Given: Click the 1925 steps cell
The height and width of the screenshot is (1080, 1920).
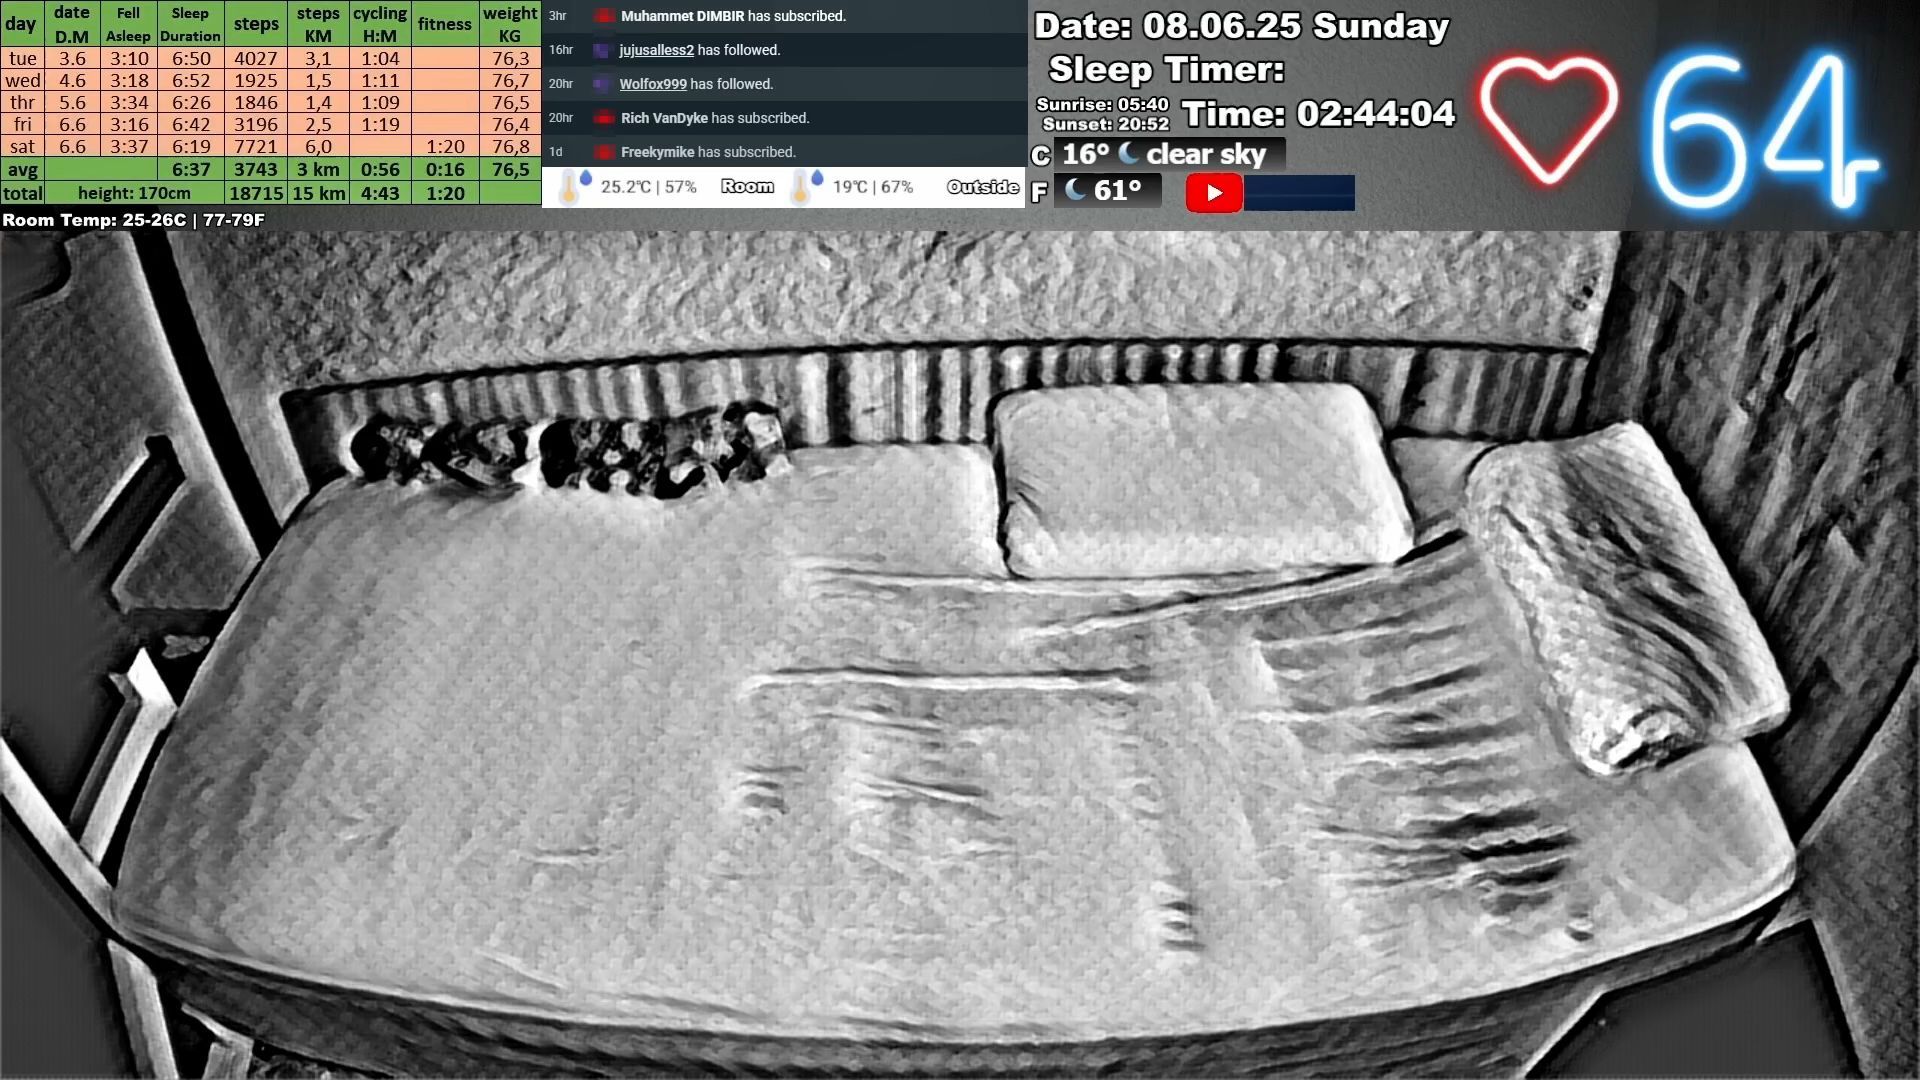Looking at the screenshot, I should pos(256,80).
